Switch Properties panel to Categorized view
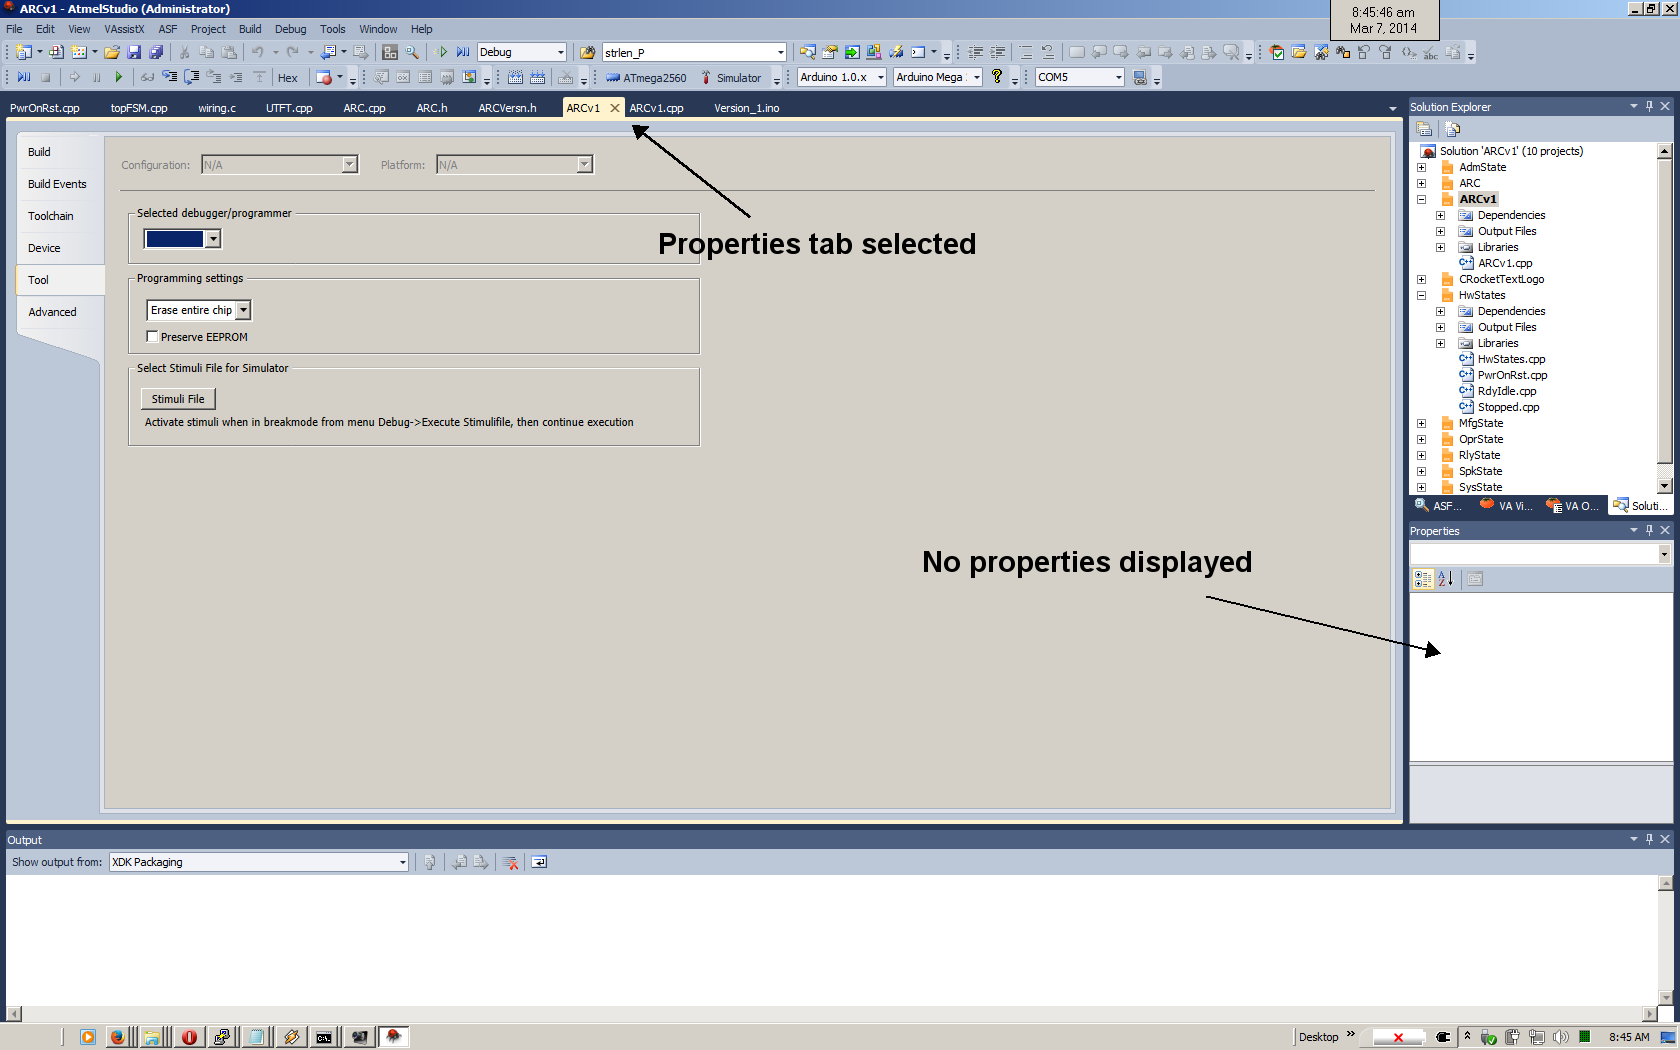This screenshot has width=1680, height=1050. pos(1422,579)
